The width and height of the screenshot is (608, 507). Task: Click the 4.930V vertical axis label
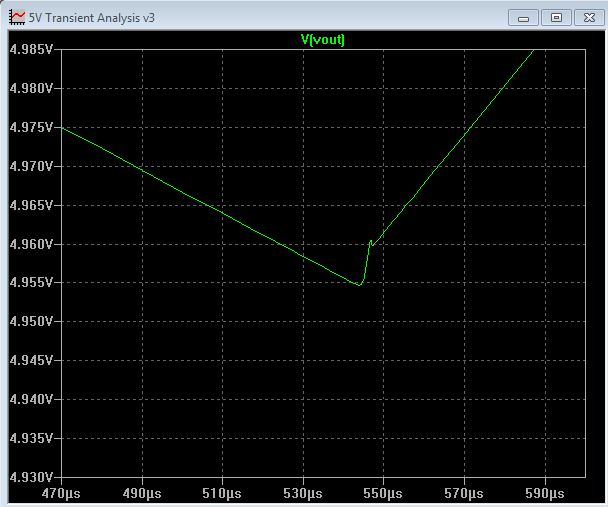pos(31,477)
